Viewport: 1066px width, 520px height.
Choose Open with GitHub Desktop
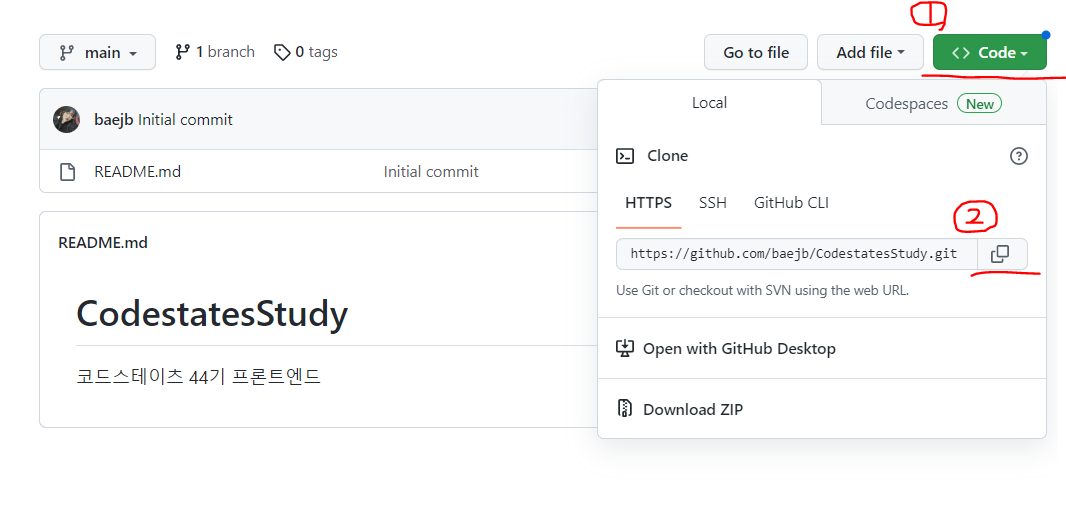[x=822, y=349]
